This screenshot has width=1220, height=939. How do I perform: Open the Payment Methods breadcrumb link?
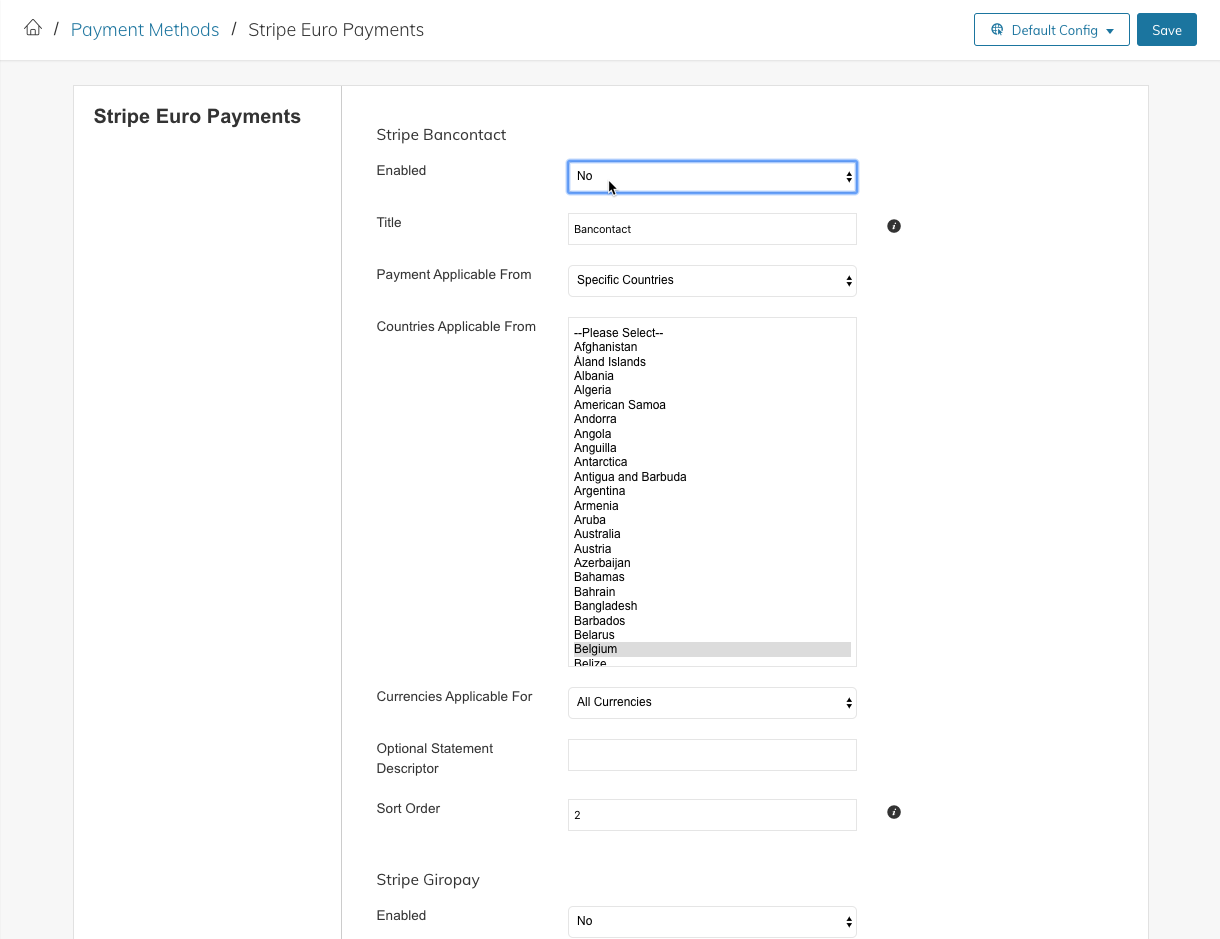(145, 30)
